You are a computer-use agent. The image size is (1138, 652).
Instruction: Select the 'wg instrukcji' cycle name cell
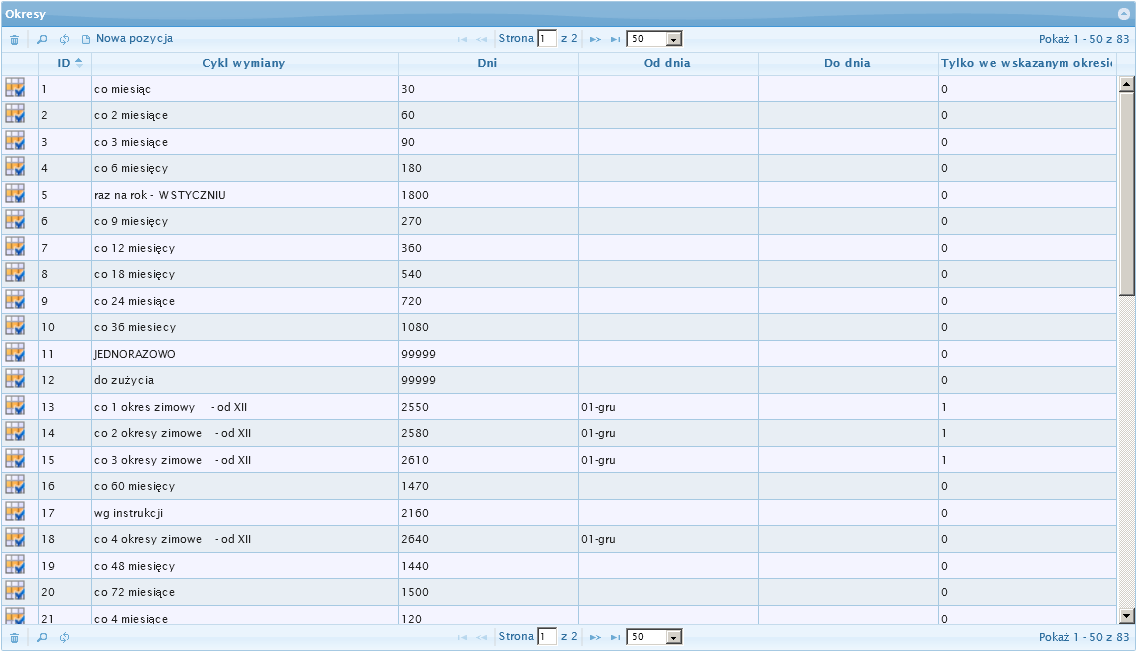(x=245, y=513)
